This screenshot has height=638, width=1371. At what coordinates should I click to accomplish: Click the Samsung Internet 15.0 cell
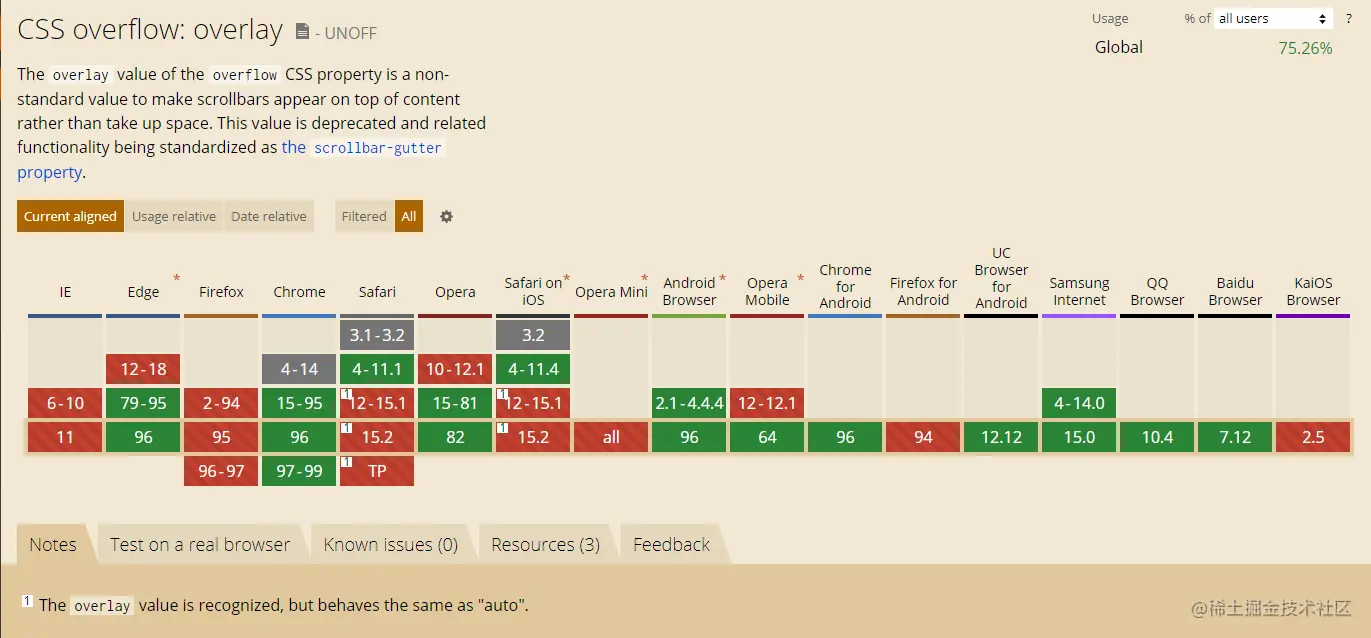(1079, 437)
